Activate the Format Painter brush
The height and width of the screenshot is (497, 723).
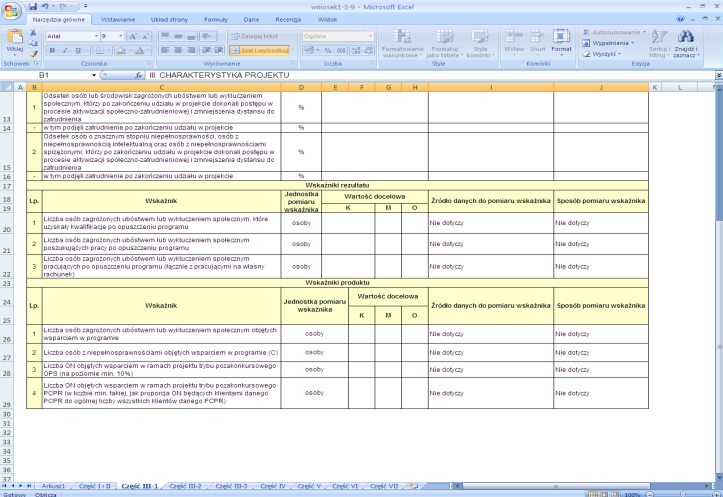pyautogui.click(x=33, y=54)
